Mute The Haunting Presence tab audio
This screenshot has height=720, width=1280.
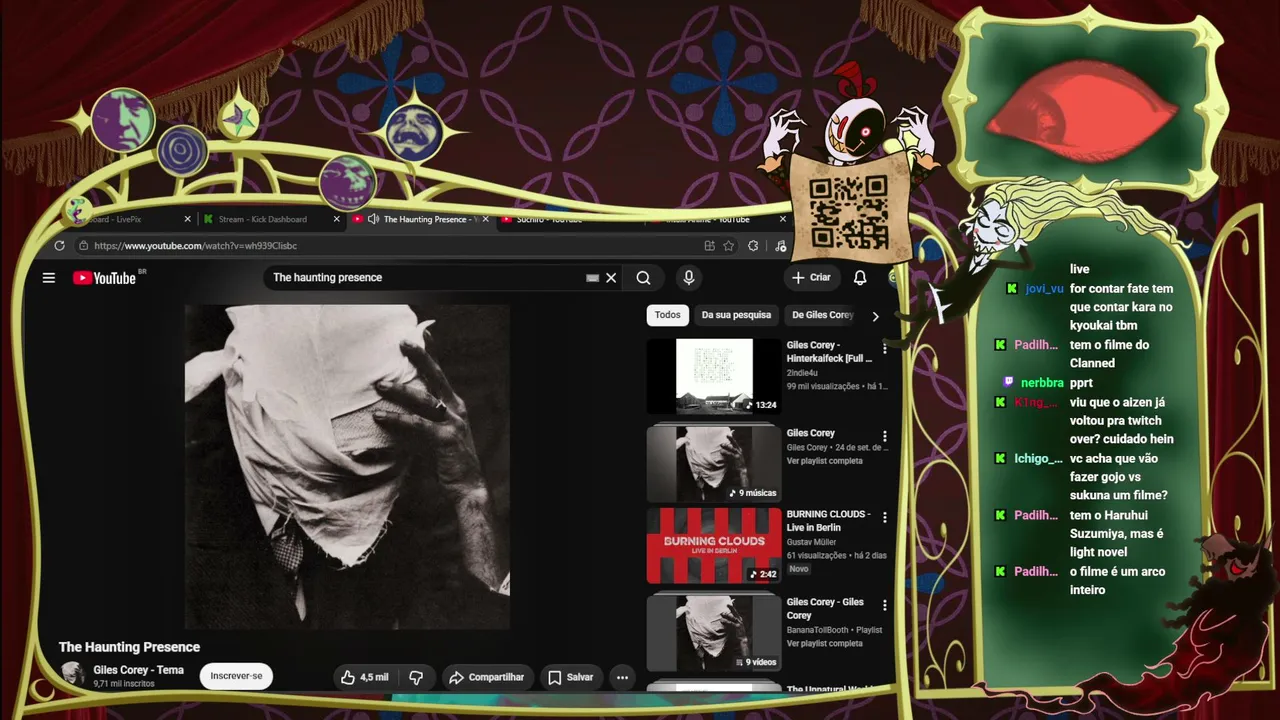coord(373,219)
